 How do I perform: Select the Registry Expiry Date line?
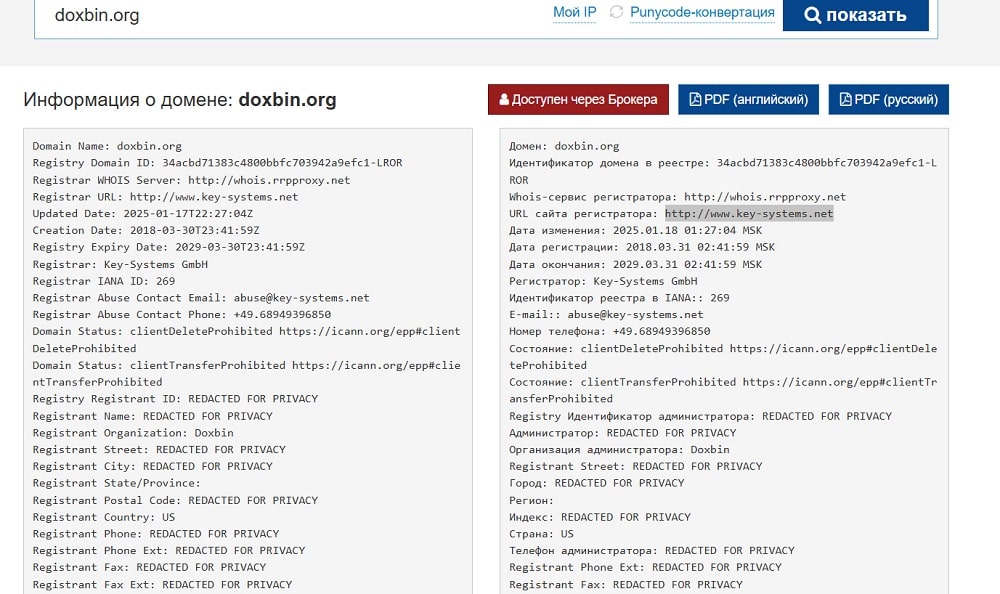coord(169,247)
